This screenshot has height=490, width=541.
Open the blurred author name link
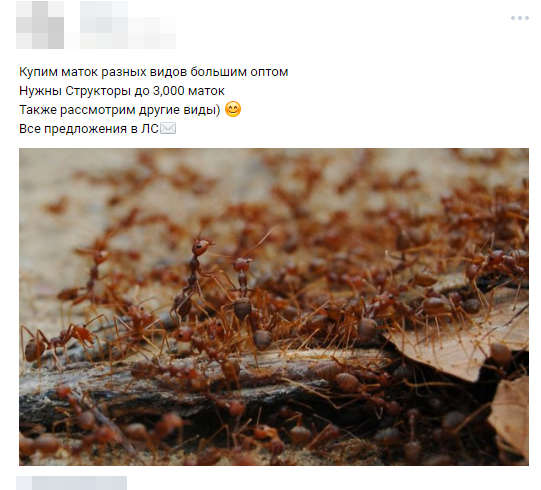click(128, 25)
